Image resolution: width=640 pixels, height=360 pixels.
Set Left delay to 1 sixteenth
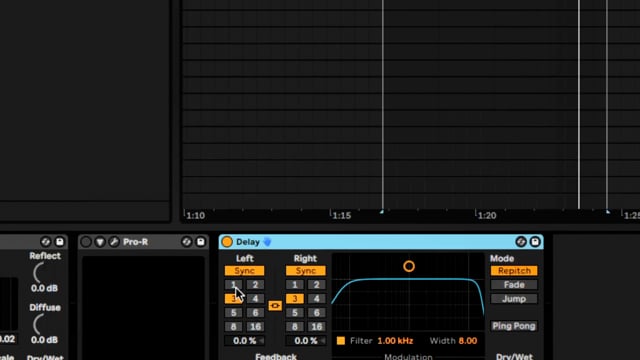coord(233,285)
